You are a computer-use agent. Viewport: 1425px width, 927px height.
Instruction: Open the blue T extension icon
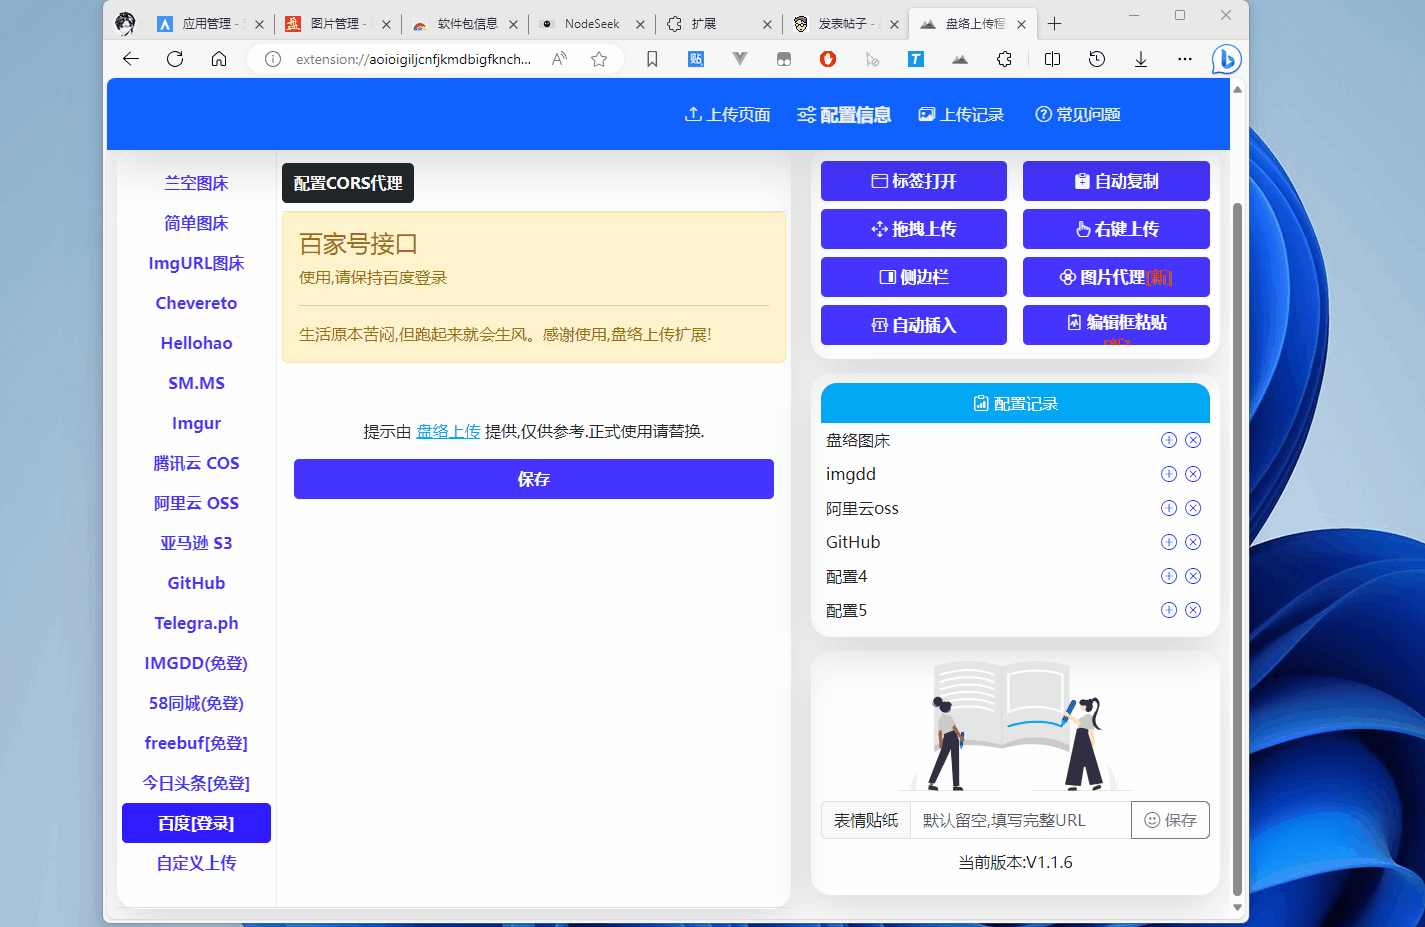[x=916, y=59]
